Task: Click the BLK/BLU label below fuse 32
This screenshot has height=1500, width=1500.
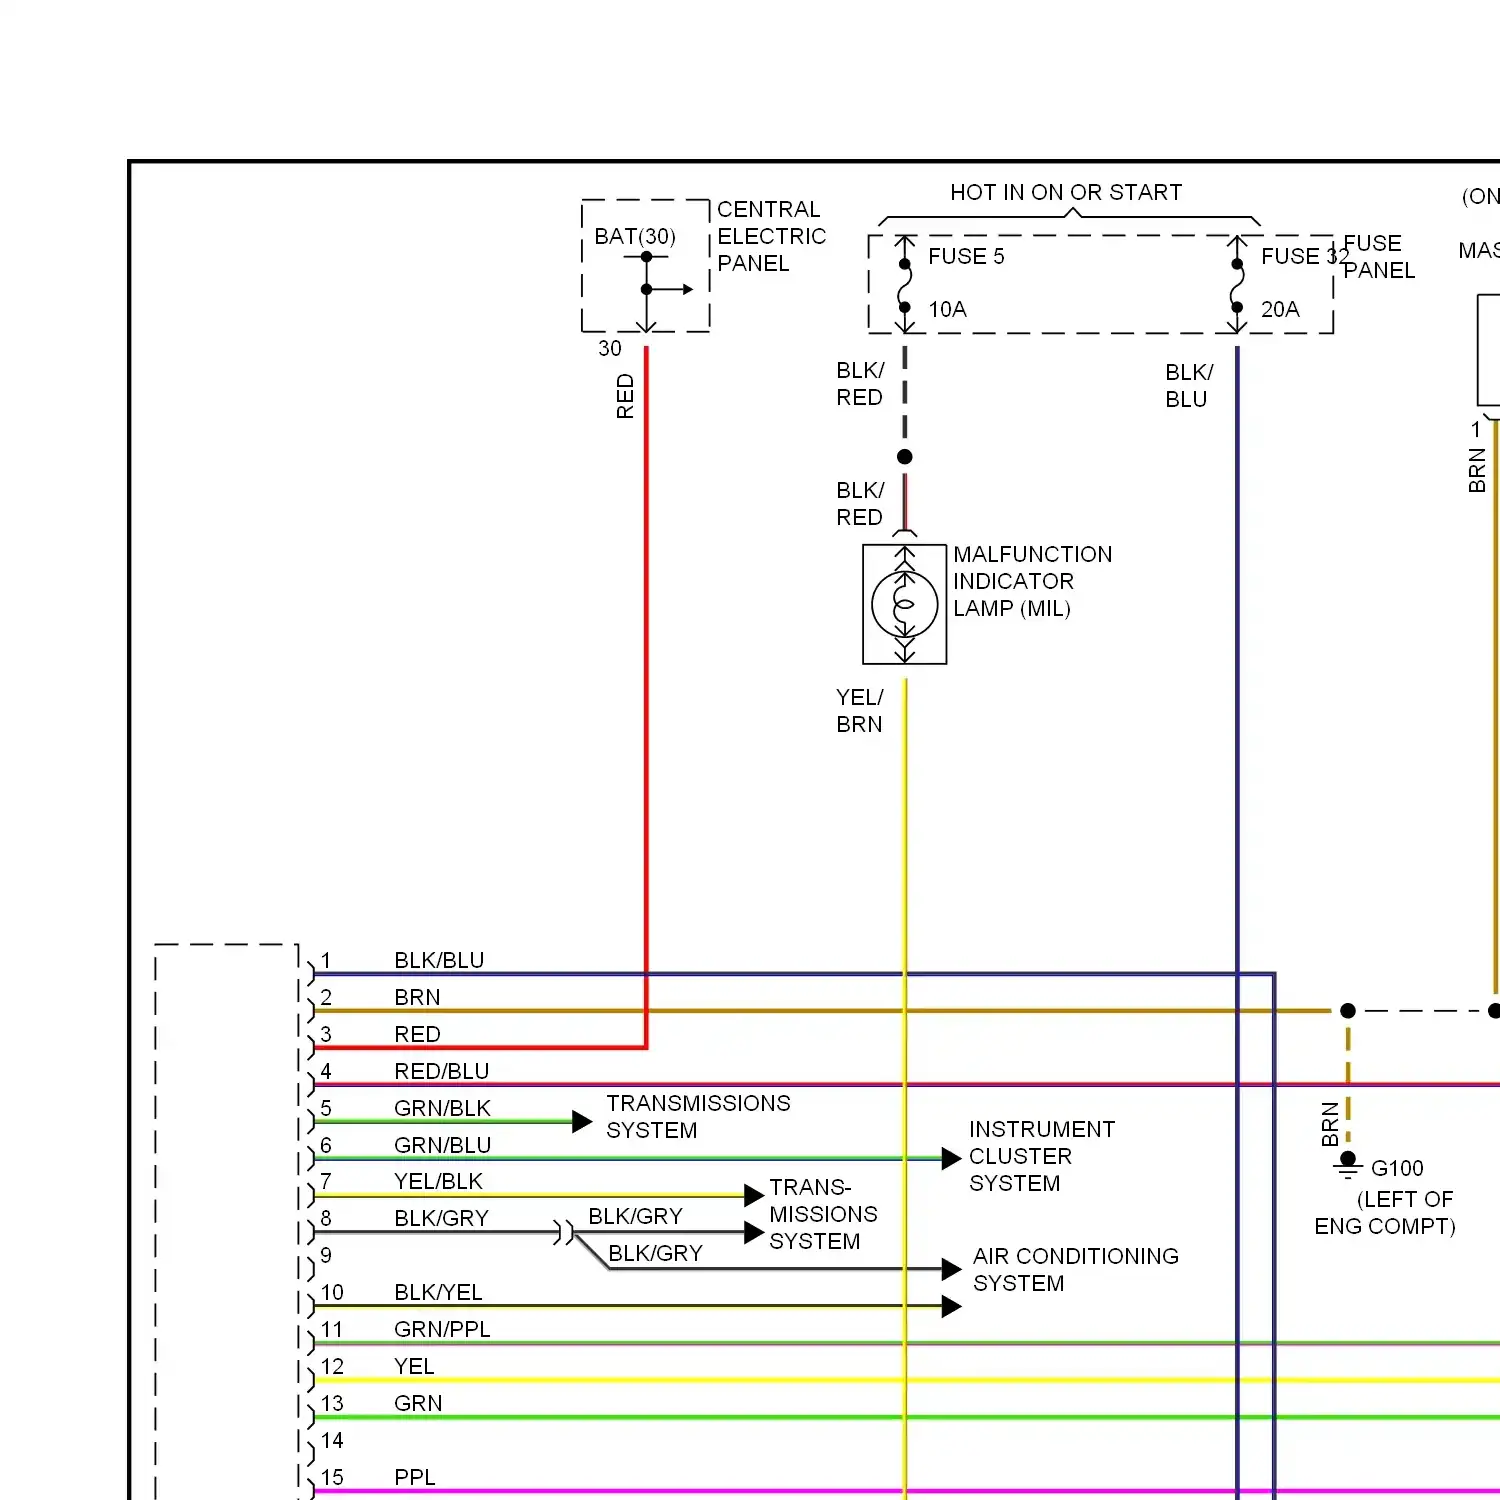Action: tap(1189, 385)
